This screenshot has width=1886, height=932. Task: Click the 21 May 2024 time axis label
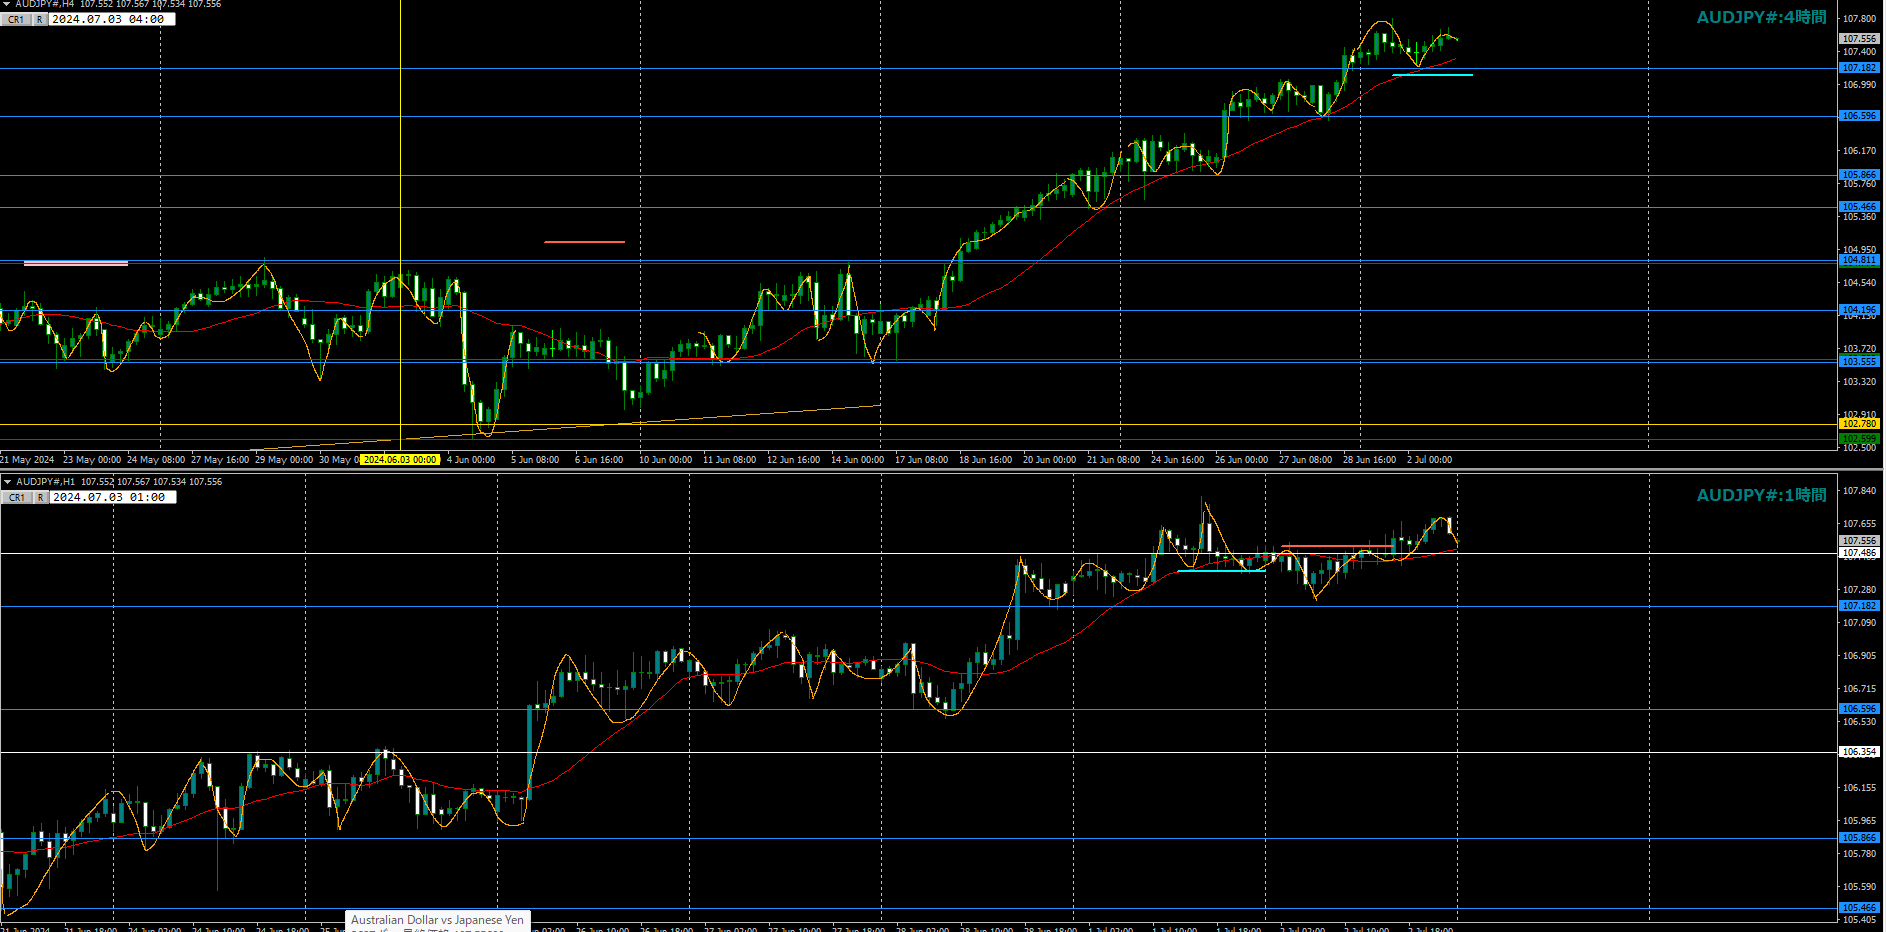(x=28, y=460)
